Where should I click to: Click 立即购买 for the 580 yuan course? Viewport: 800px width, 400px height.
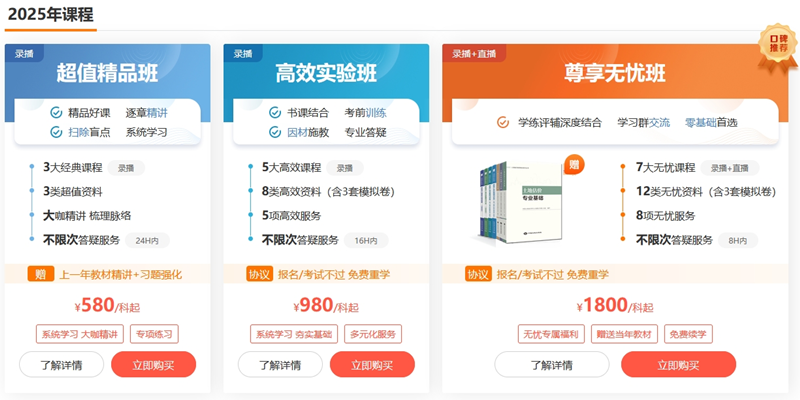click(x=153, y=365)
